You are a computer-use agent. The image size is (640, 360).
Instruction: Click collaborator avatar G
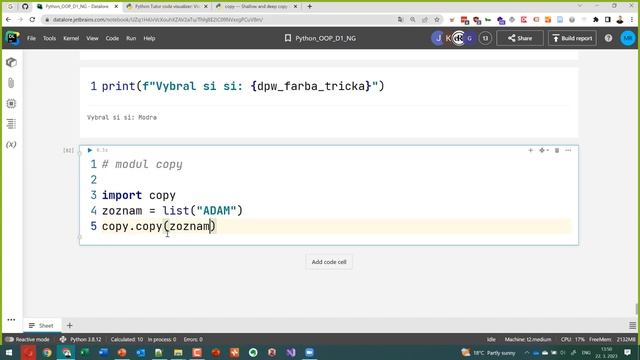pos(469,38)
